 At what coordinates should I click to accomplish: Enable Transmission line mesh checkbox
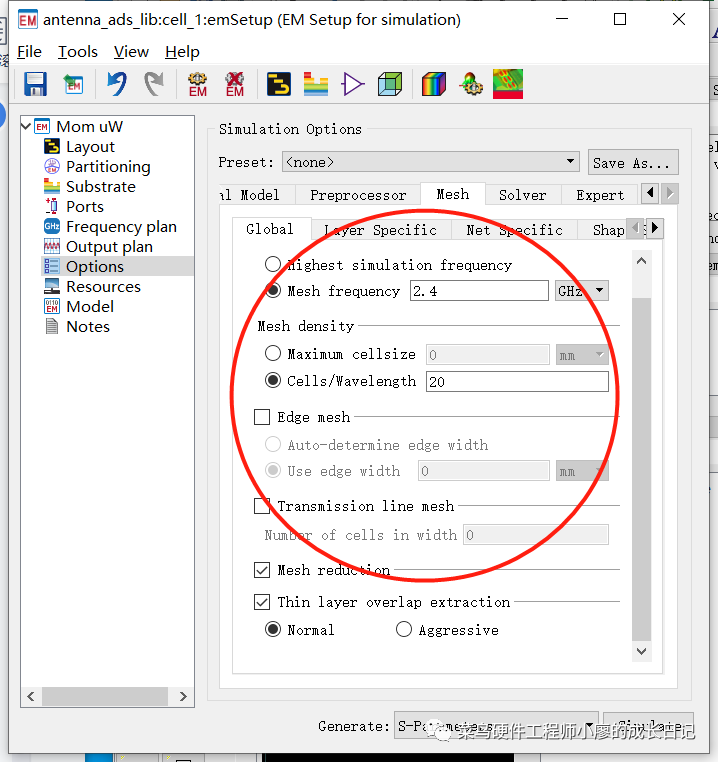(262, 505)
